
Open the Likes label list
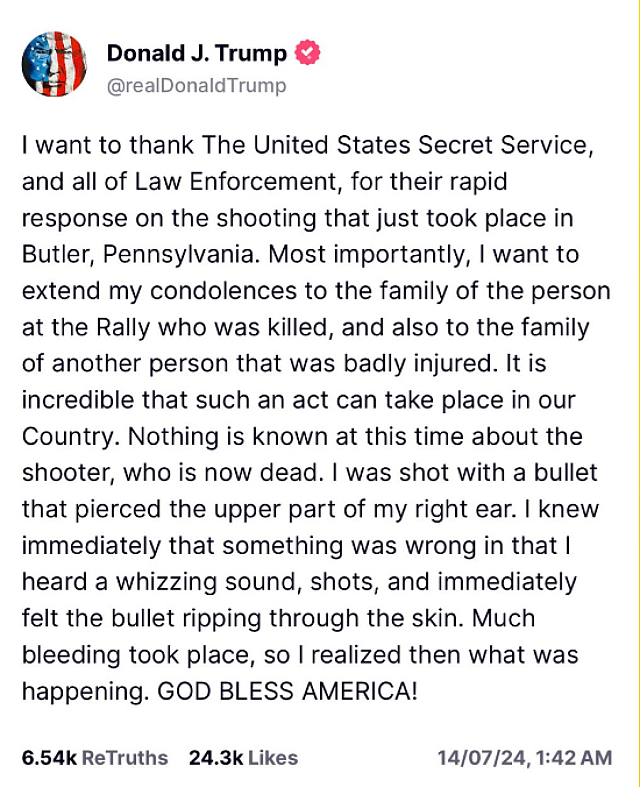273,757
